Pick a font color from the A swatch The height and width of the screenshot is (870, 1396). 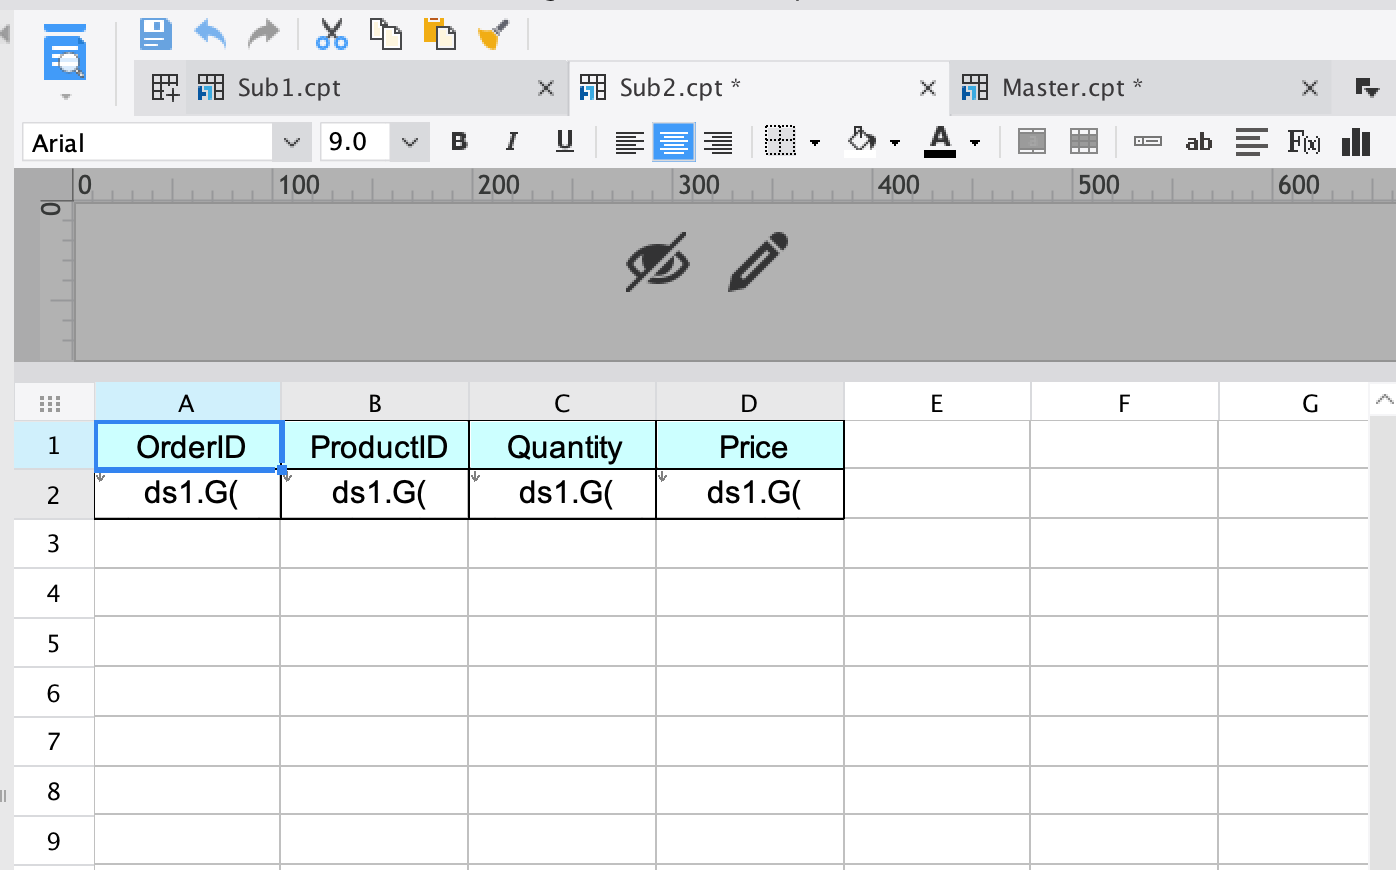click(x=940, y=142)
